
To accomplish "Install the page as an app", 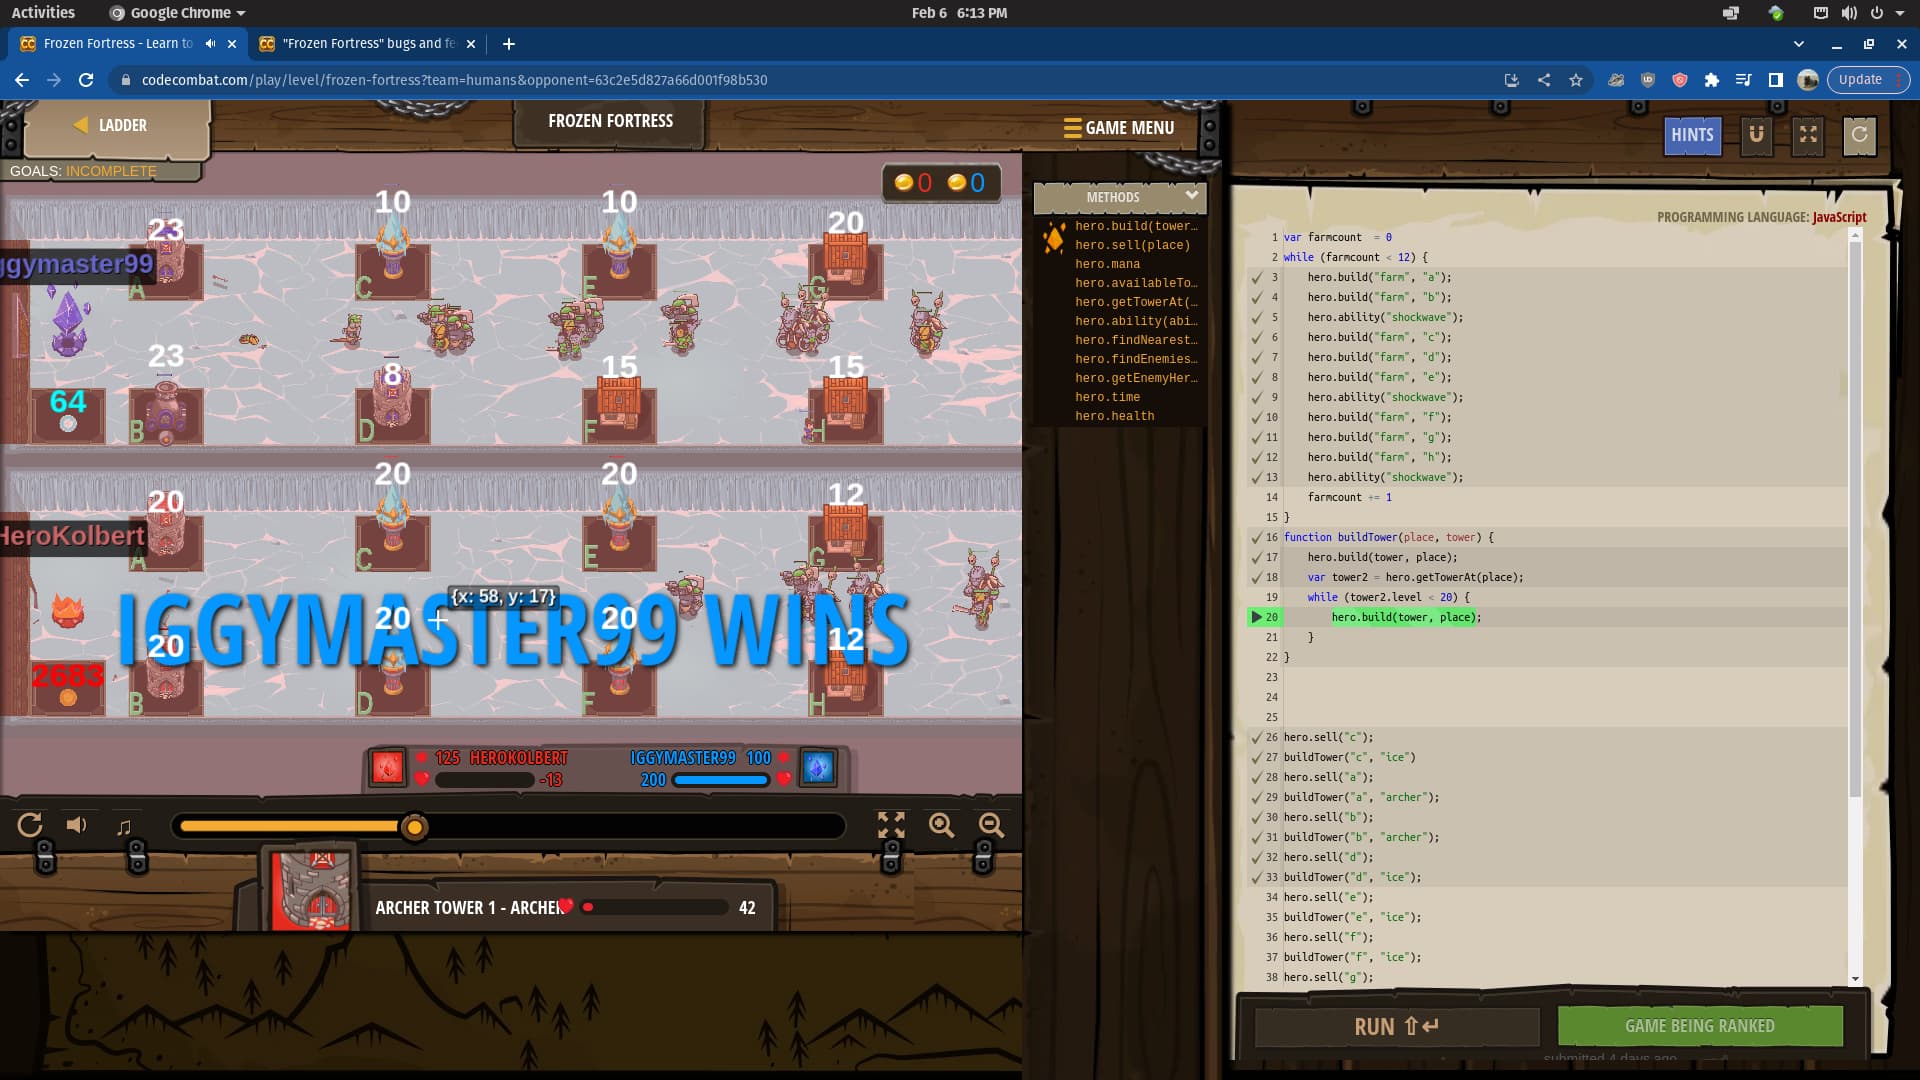I will click(x=1511, y=80).
